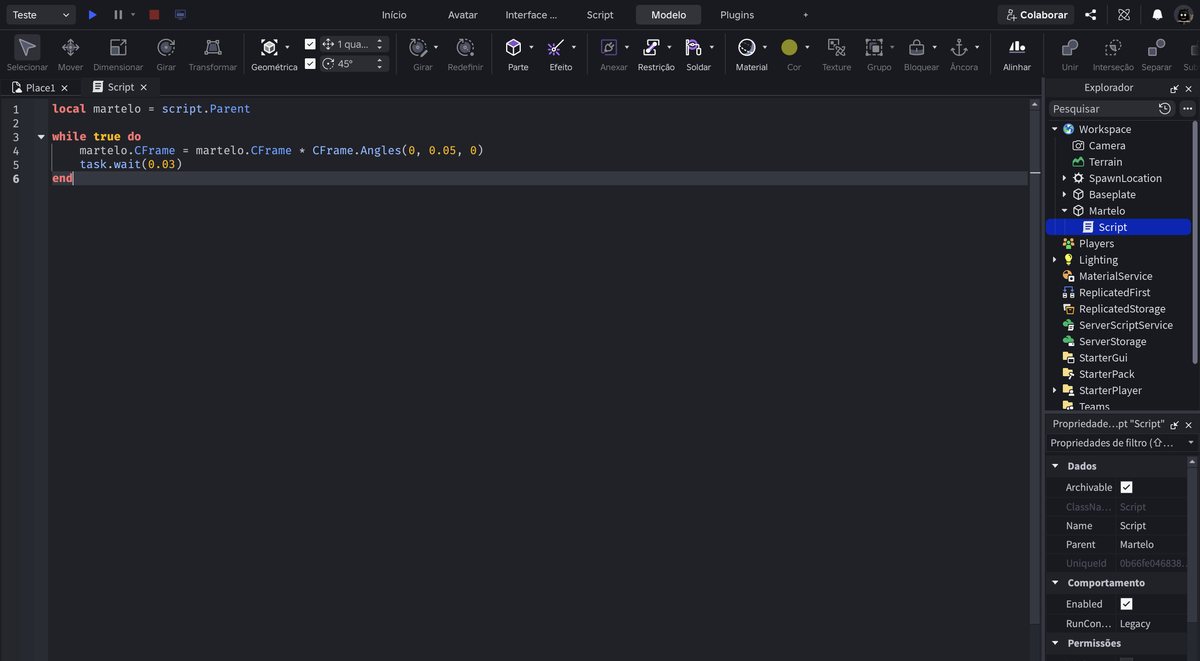Viewport: 1200px width, 661px height.
Task: Click the Redefinir pivot icon
Action: coord(465,47)
